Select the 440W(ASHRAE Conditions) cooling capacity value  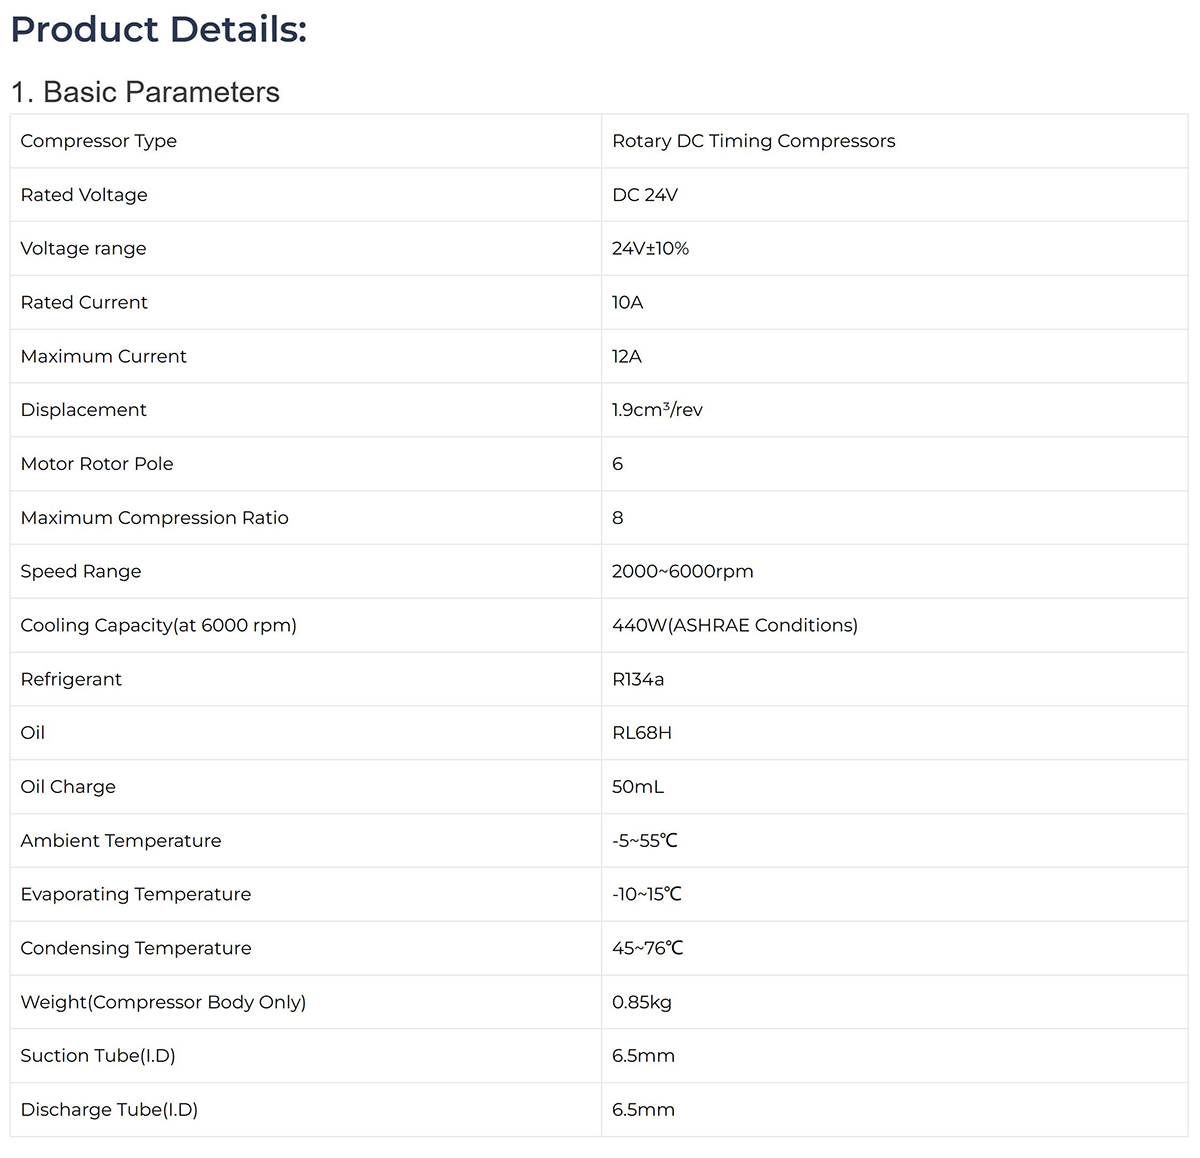[734, 626]
